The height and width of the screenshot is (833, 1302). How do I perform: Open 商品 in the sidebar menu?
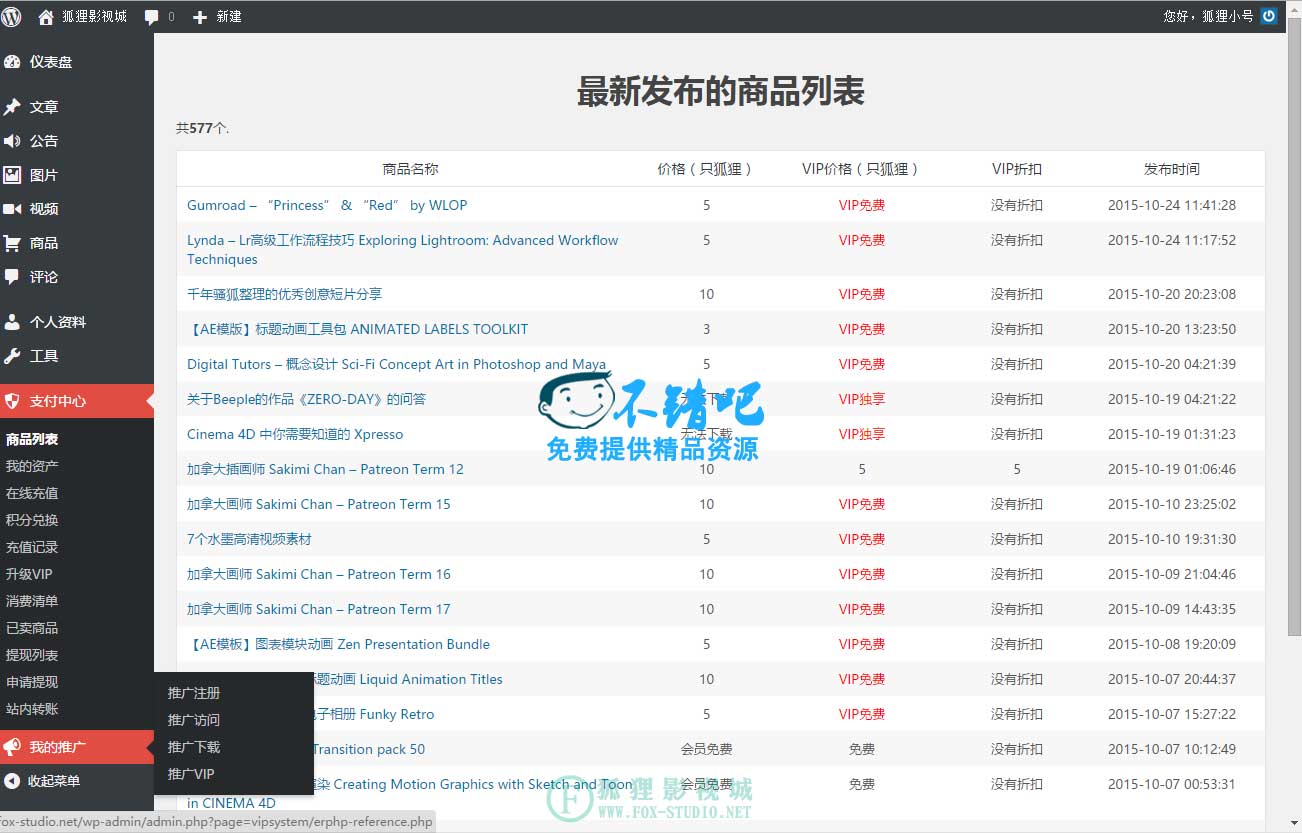44,243
